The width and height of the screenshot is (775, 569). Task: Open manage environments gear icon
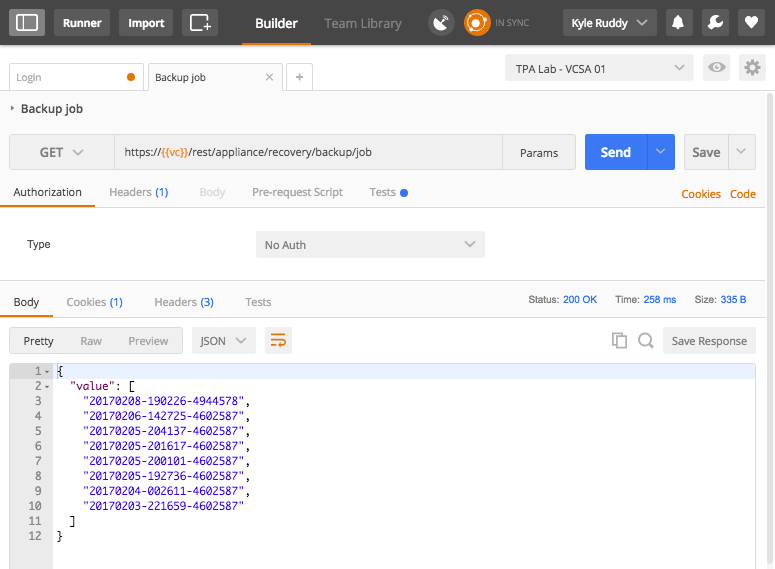click(752, 68)
